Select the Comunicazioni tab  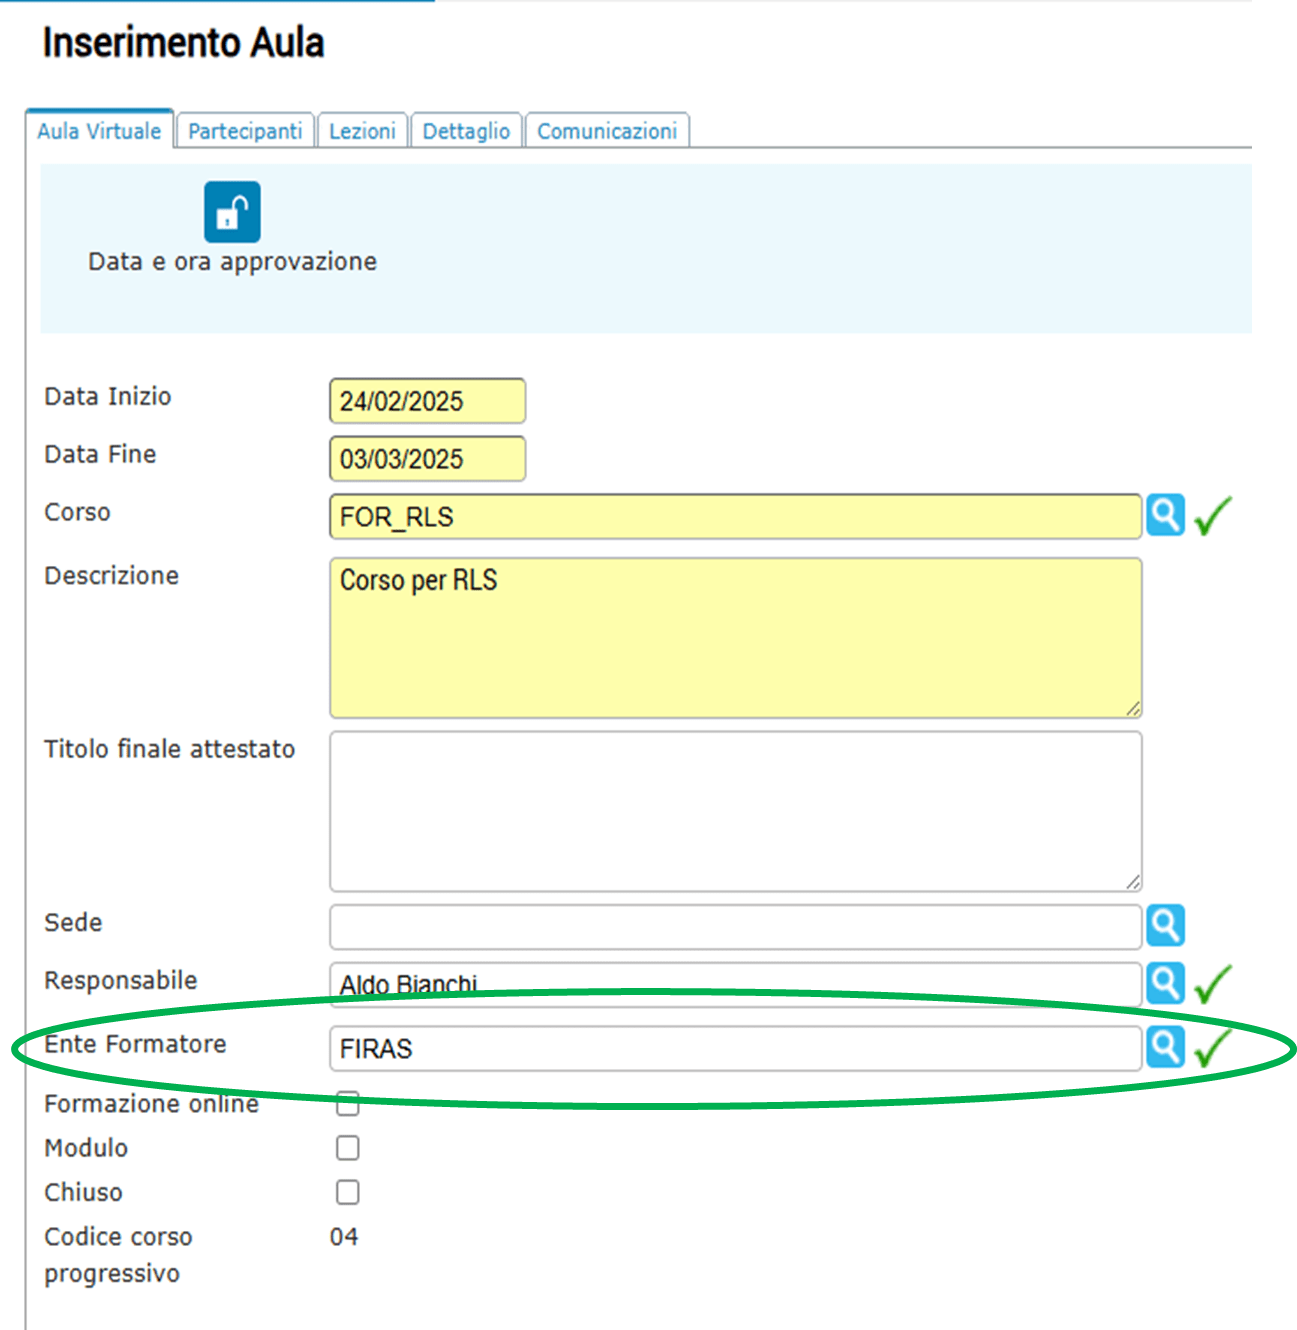[607, 131]
